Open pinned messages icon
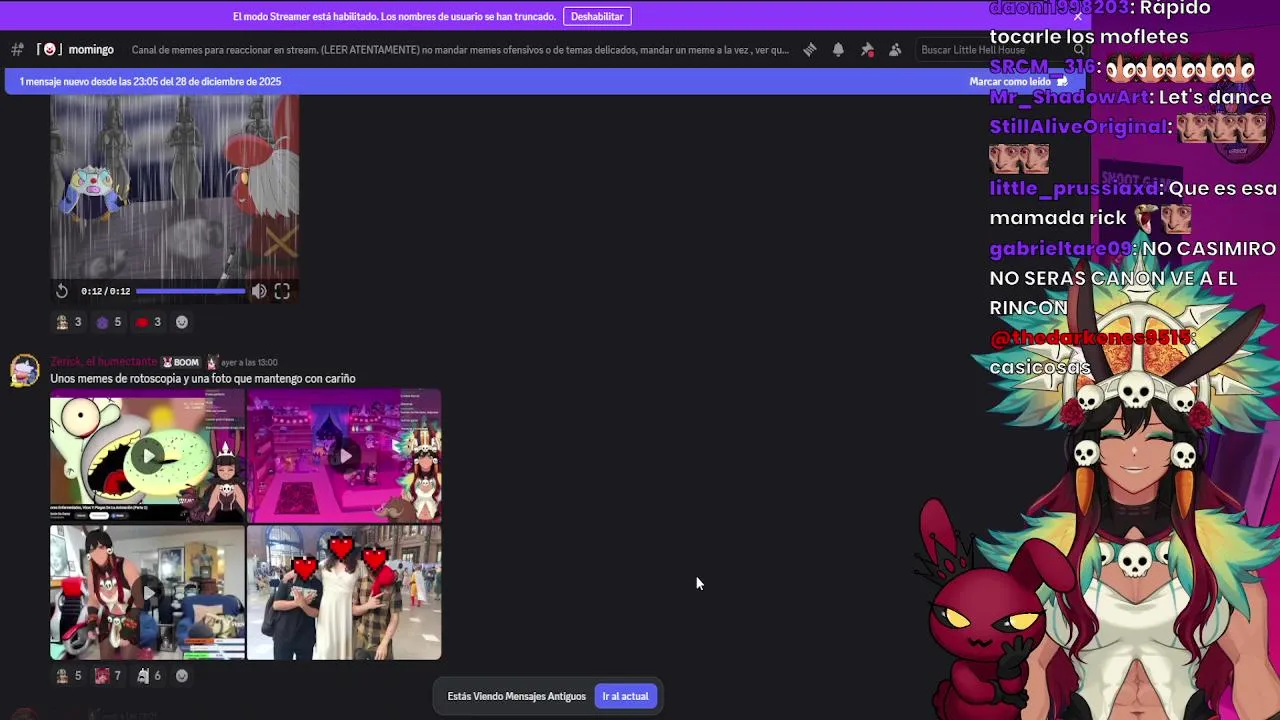Screen dimensions: 1280x720 click(867, 49)
